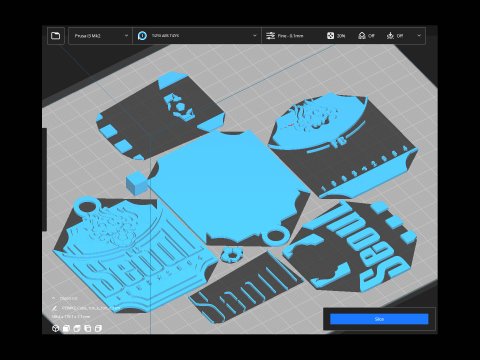Click the infill pattern icon
This screenshot has width=480, height=360.
pos(330,36)
